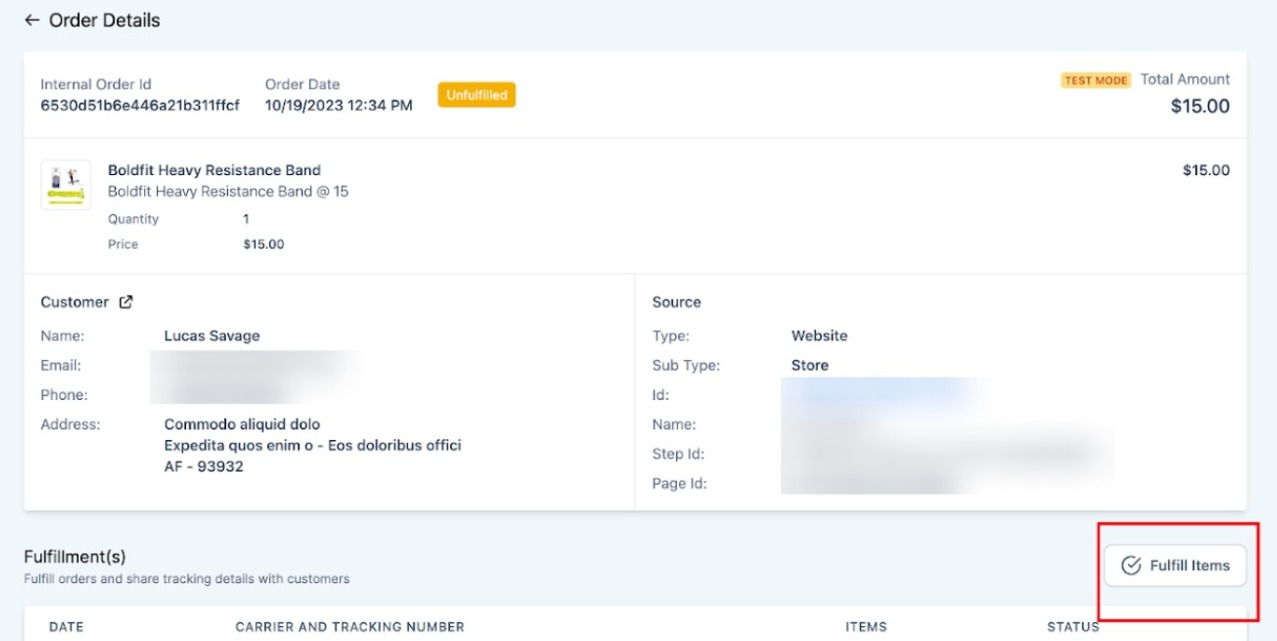Click the checkmark icon in Fulfill Items
The width and height of the screenshot is (1277, 641).
tap(1131, 565)
